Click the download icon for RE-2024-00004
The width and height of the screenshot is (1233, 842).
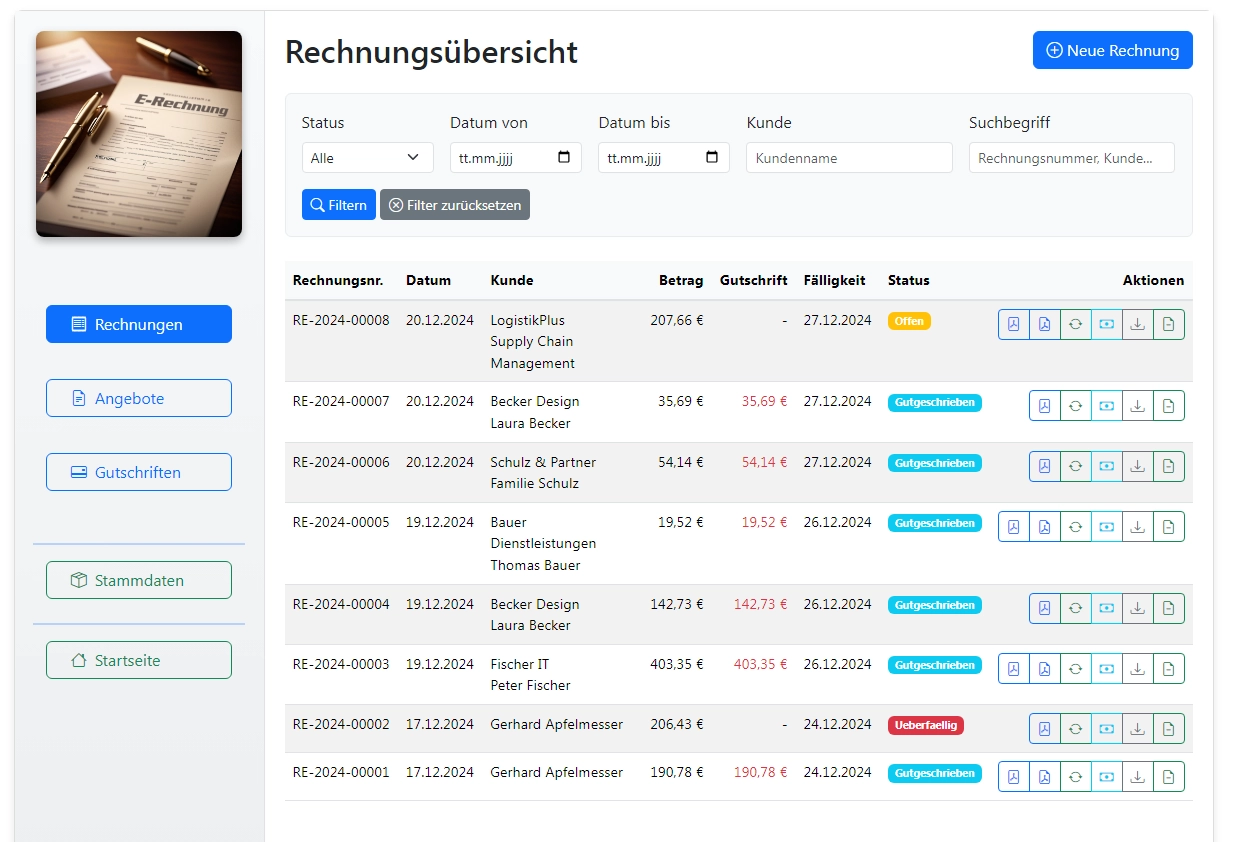coord(1137,607)
